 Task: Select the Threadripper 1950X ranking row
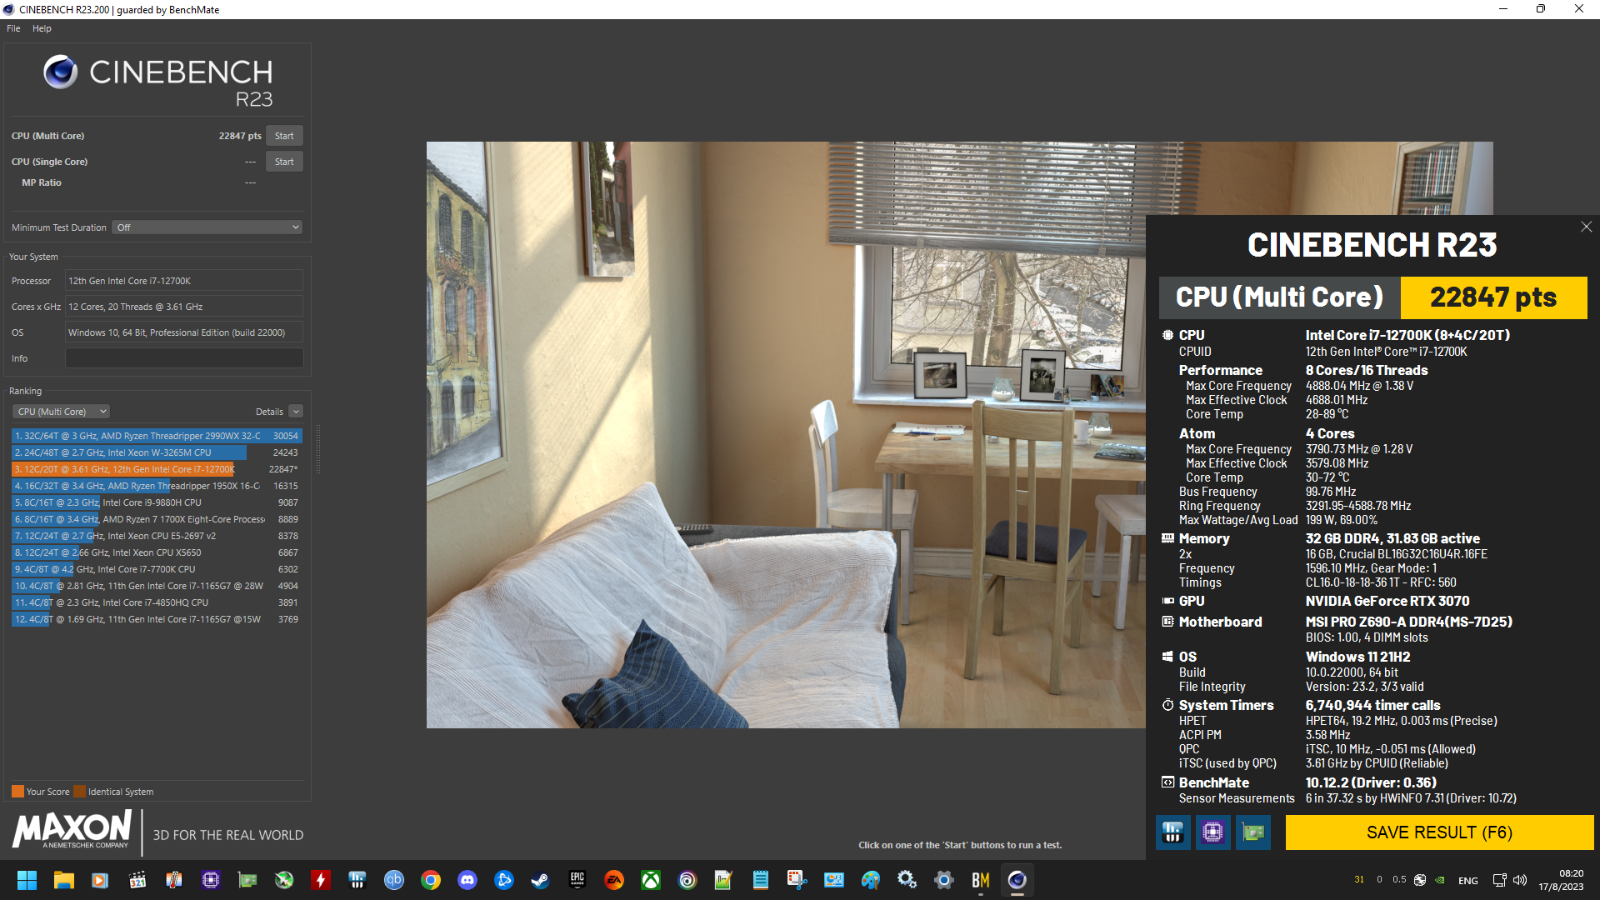[x=156, y=486]
